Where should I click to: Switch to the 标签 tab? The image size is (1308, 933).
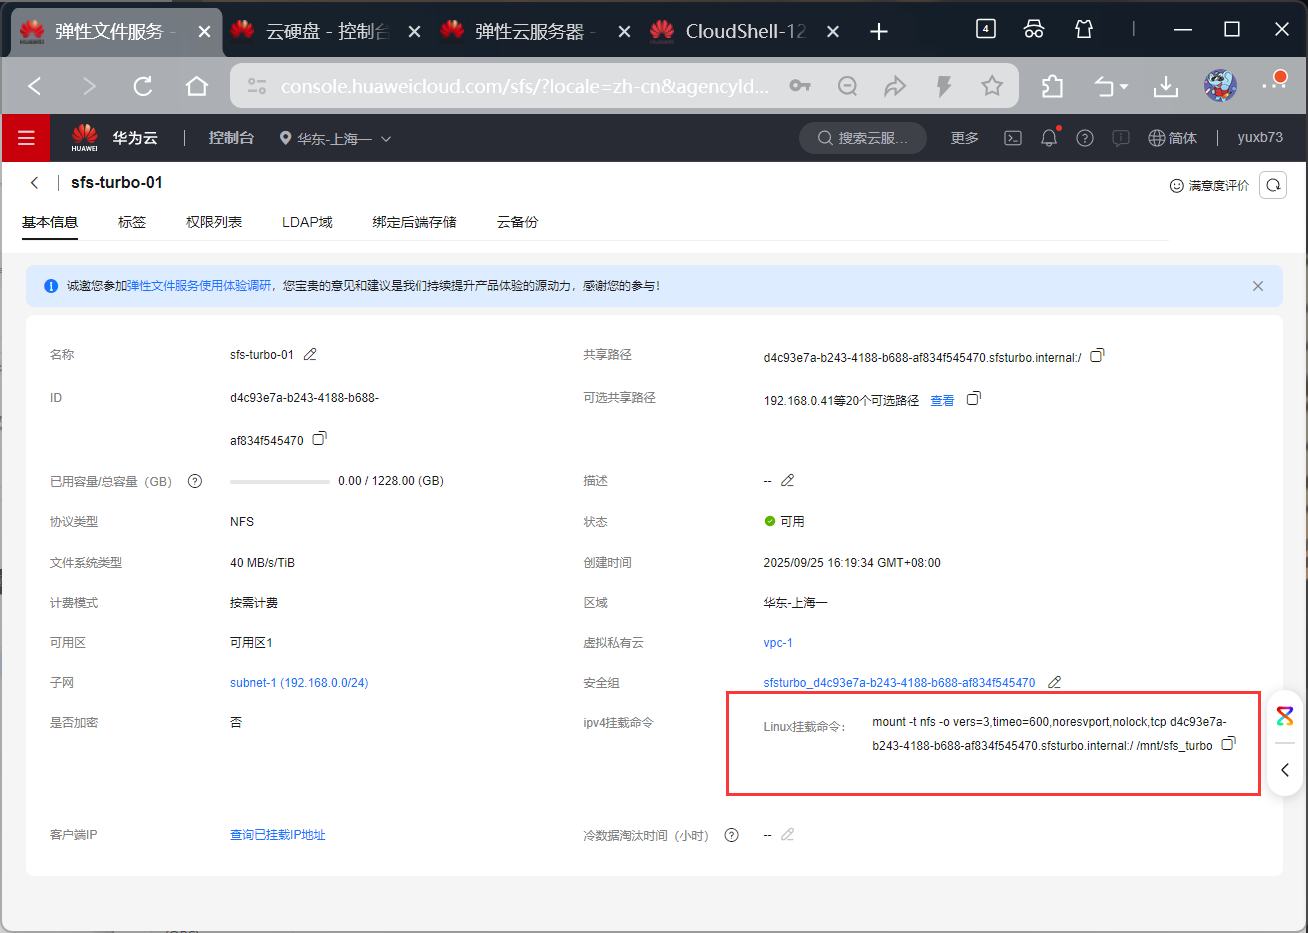(132, 222)
